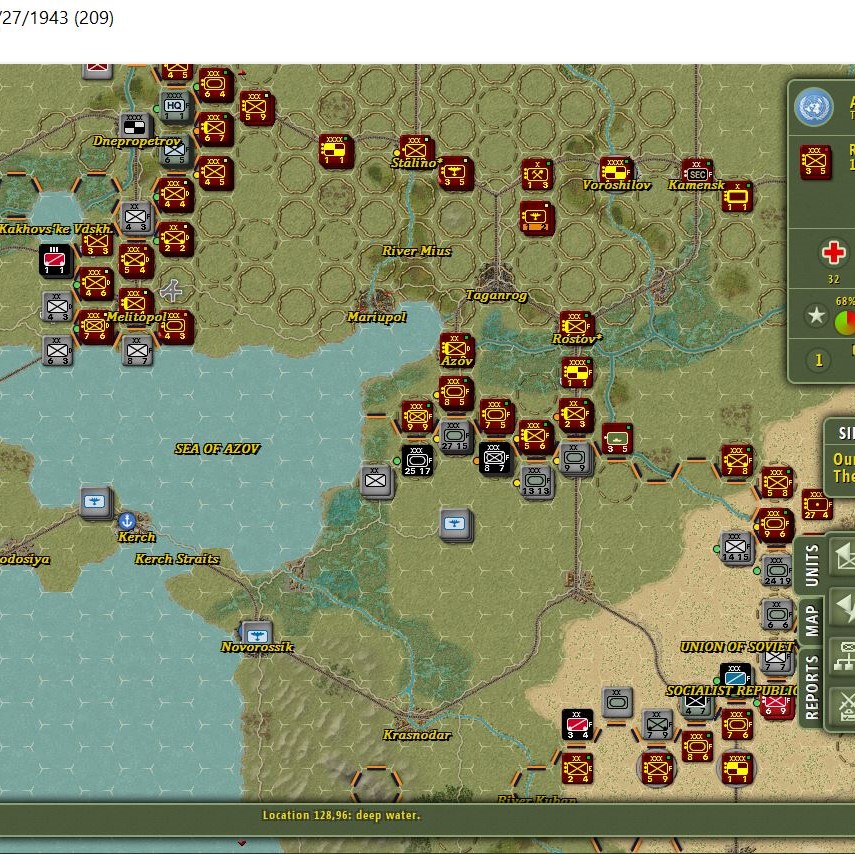Select the Soviet bomber unit north of Taganrog

537,218
